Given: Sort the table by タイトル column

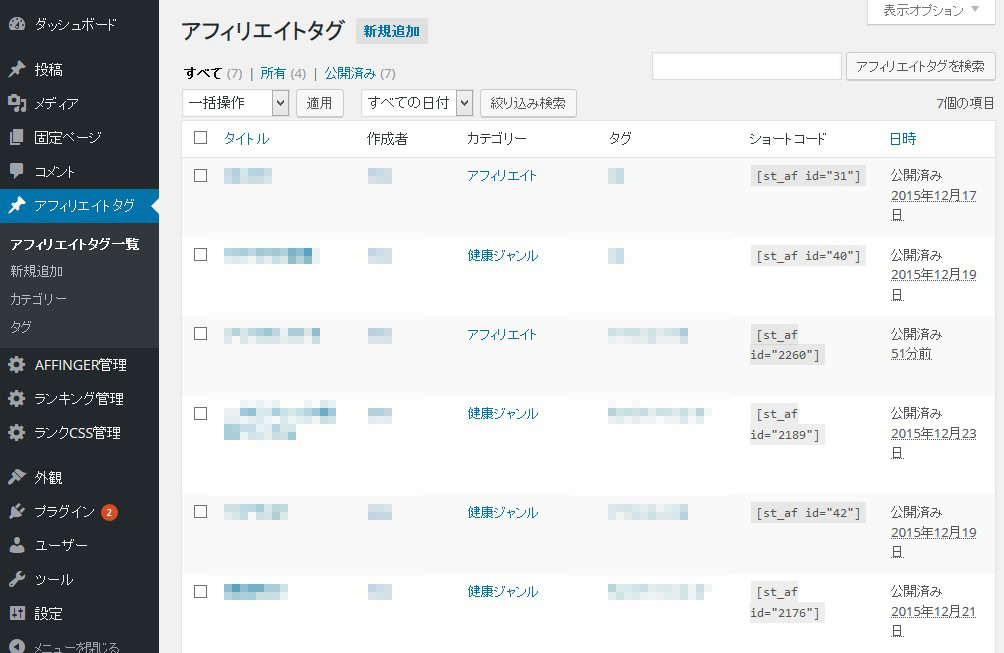Looking at the screenshot, I should click(247, 139).
